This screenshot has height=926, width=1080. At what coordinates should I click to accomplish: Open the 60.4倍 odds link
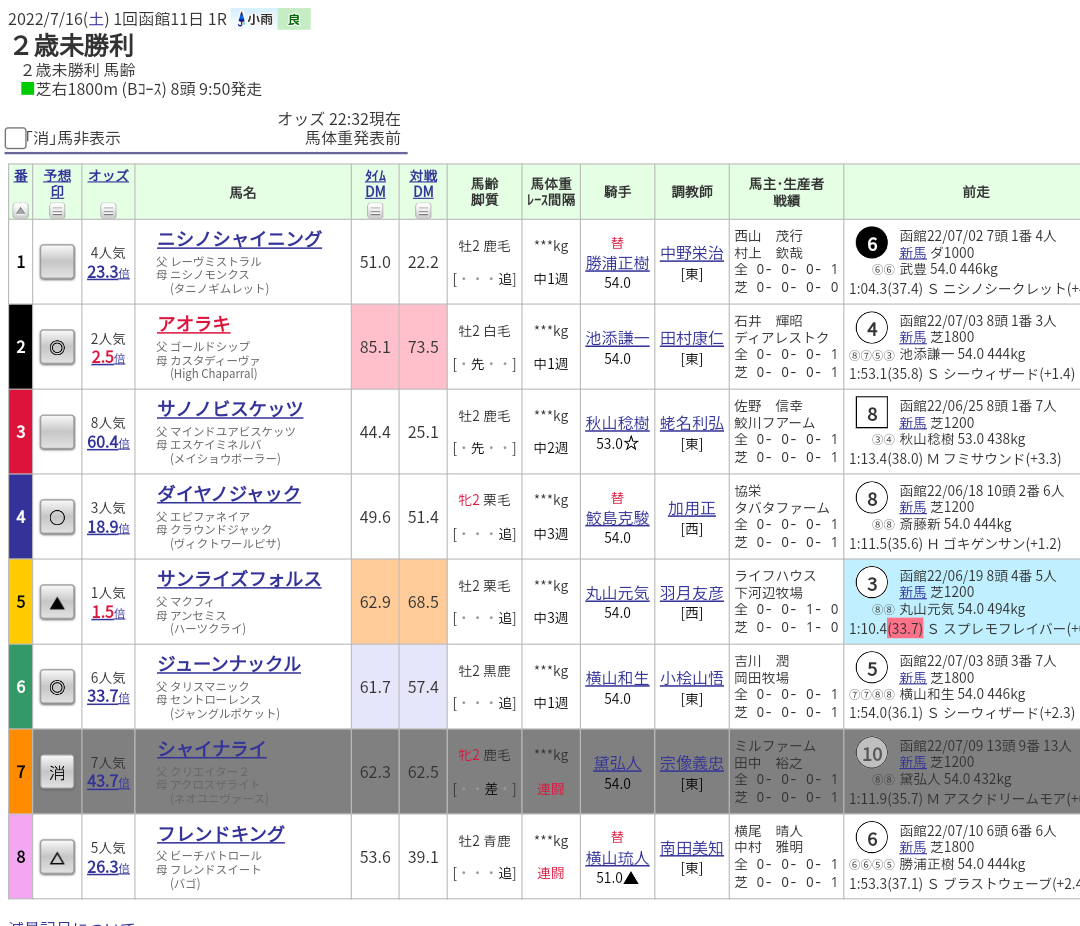click(108, 442)
